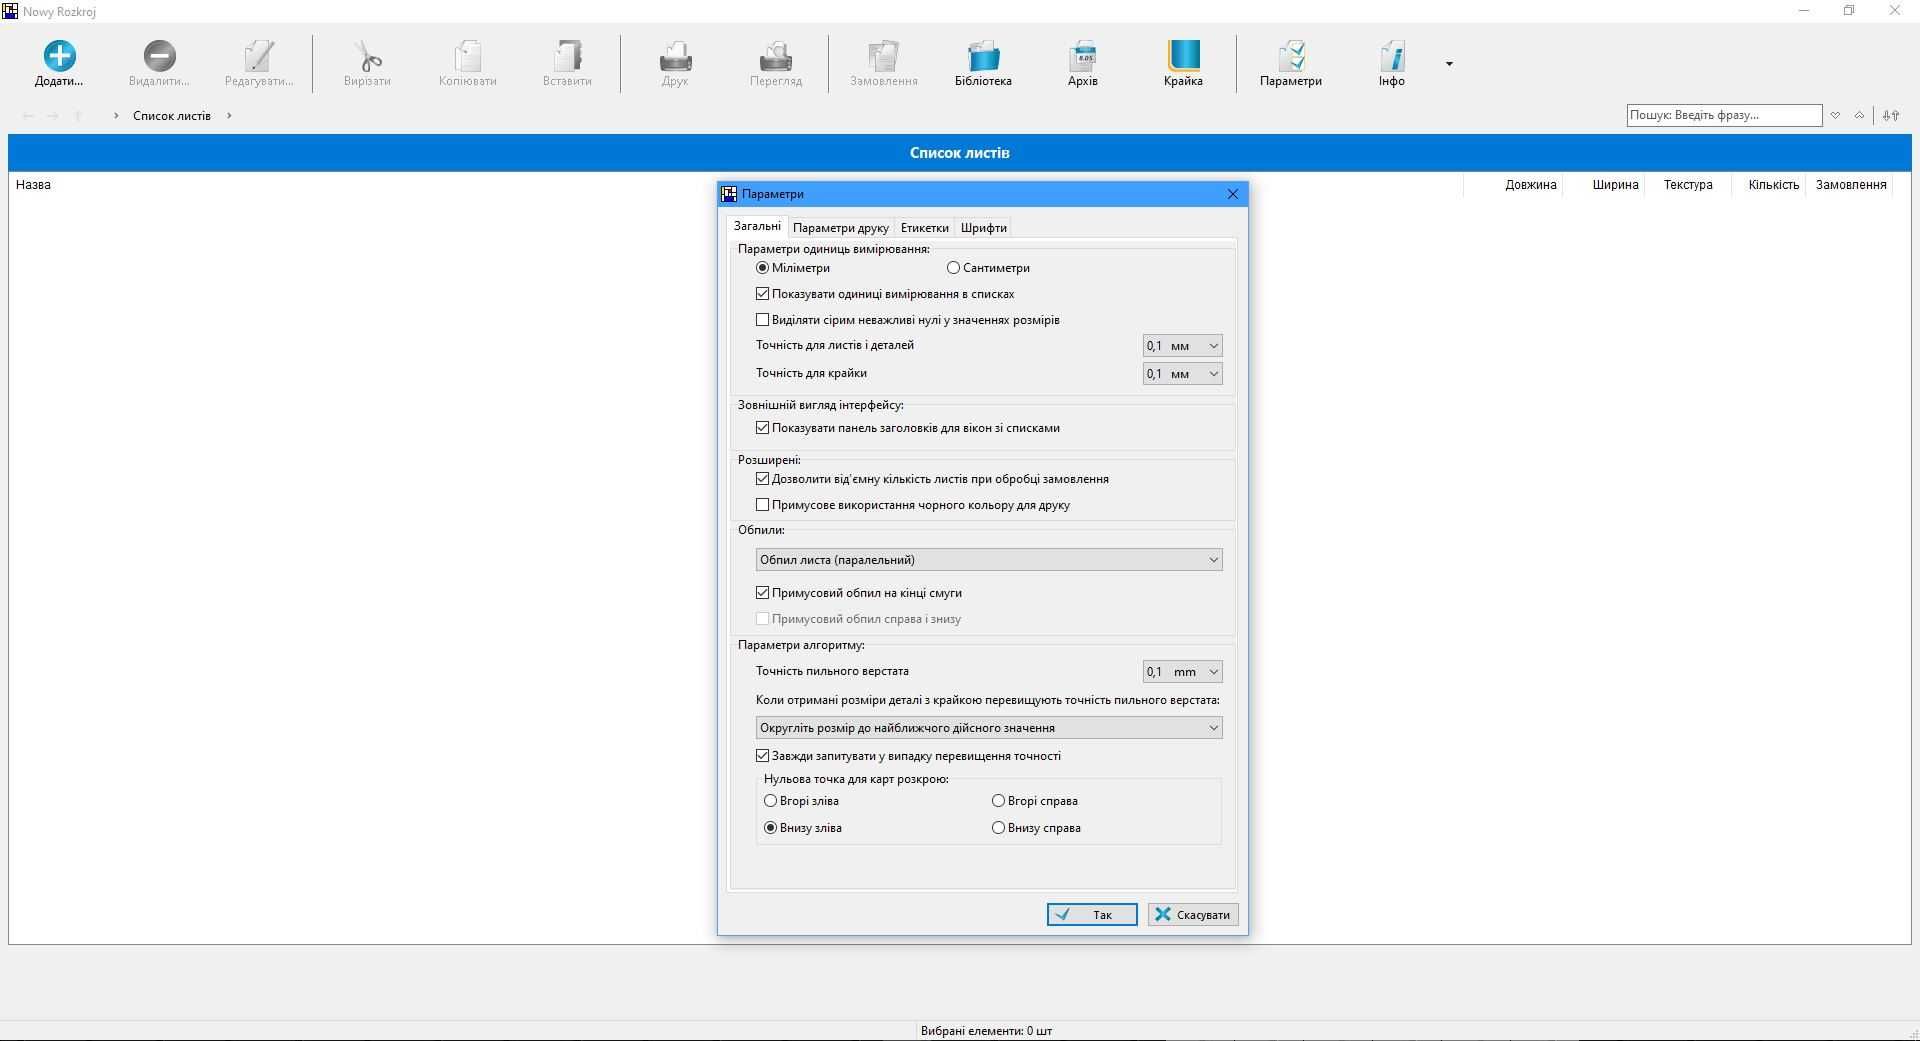Toggle Показувати одиниці вимірювання в списках
The image size is (1920, 1041).
[x=763, y=294]
